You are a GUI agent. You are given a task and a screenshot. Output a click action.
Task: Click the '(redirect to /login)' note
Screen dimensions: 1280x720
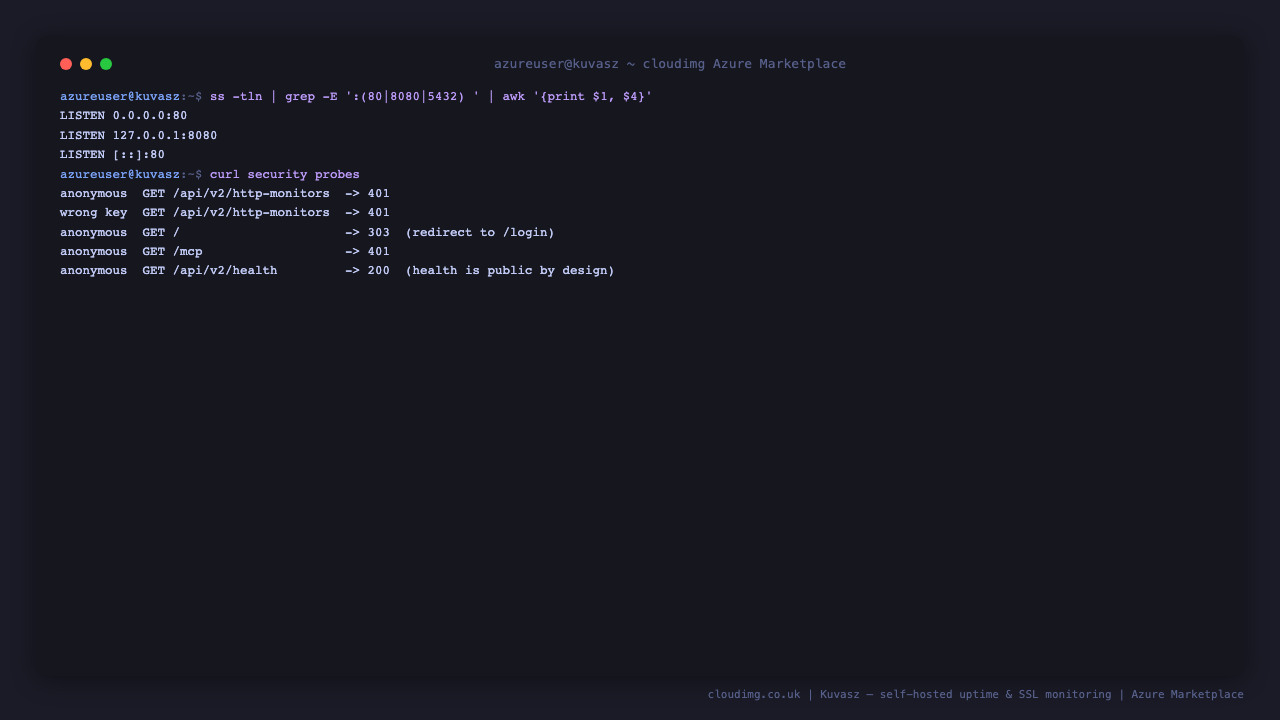[x=480, y=232]
